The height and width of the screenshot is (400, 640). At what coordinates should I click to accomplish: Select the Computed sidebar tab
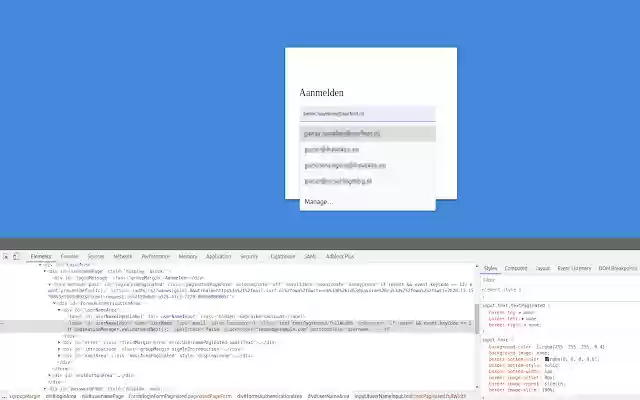516,268
